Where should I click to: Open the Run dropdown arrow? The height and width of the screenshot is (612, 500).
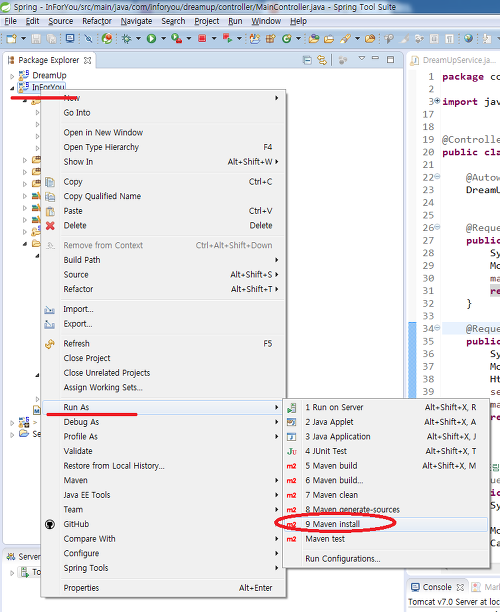coord(163,38)
